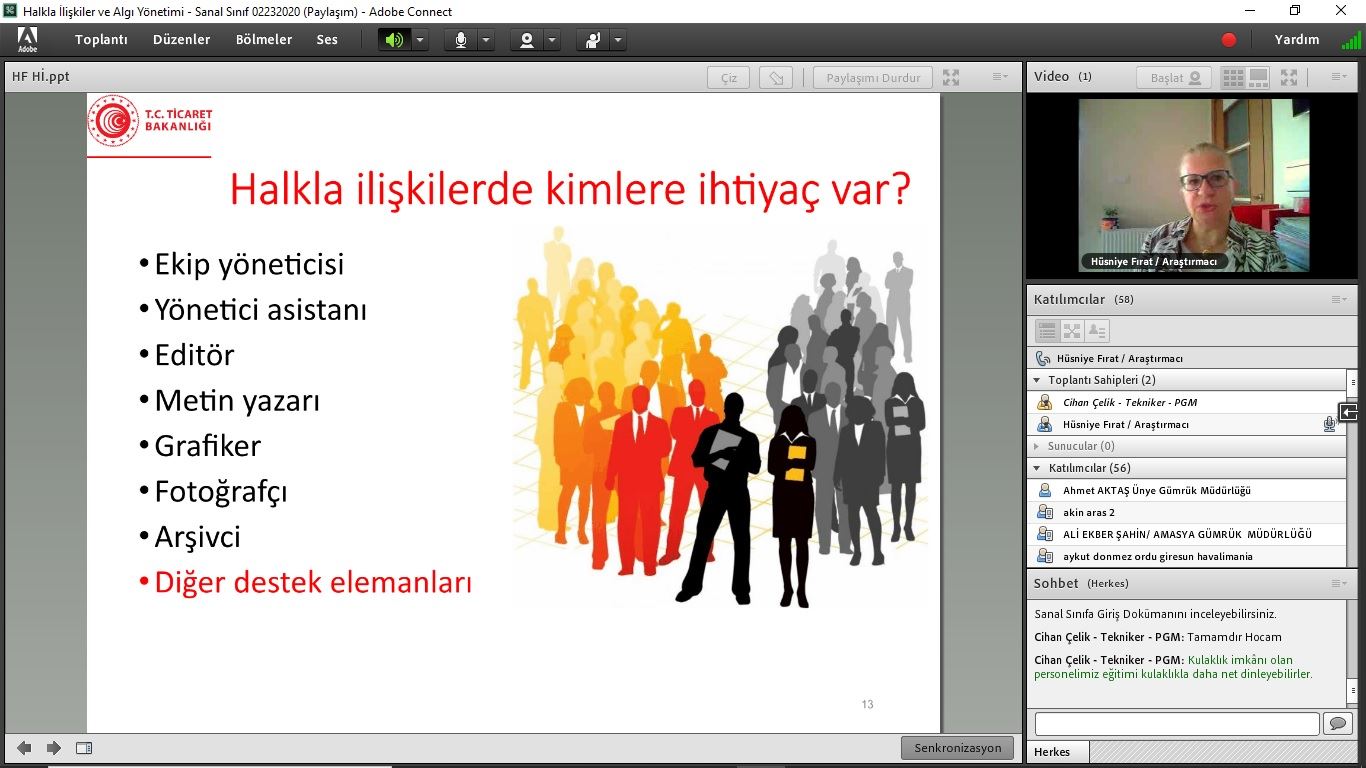The height and width of the screenshot is (768, 1366).
Task: Switch attendees to breakout room view
Action: pyautogui.click(x=1072, y=331)
